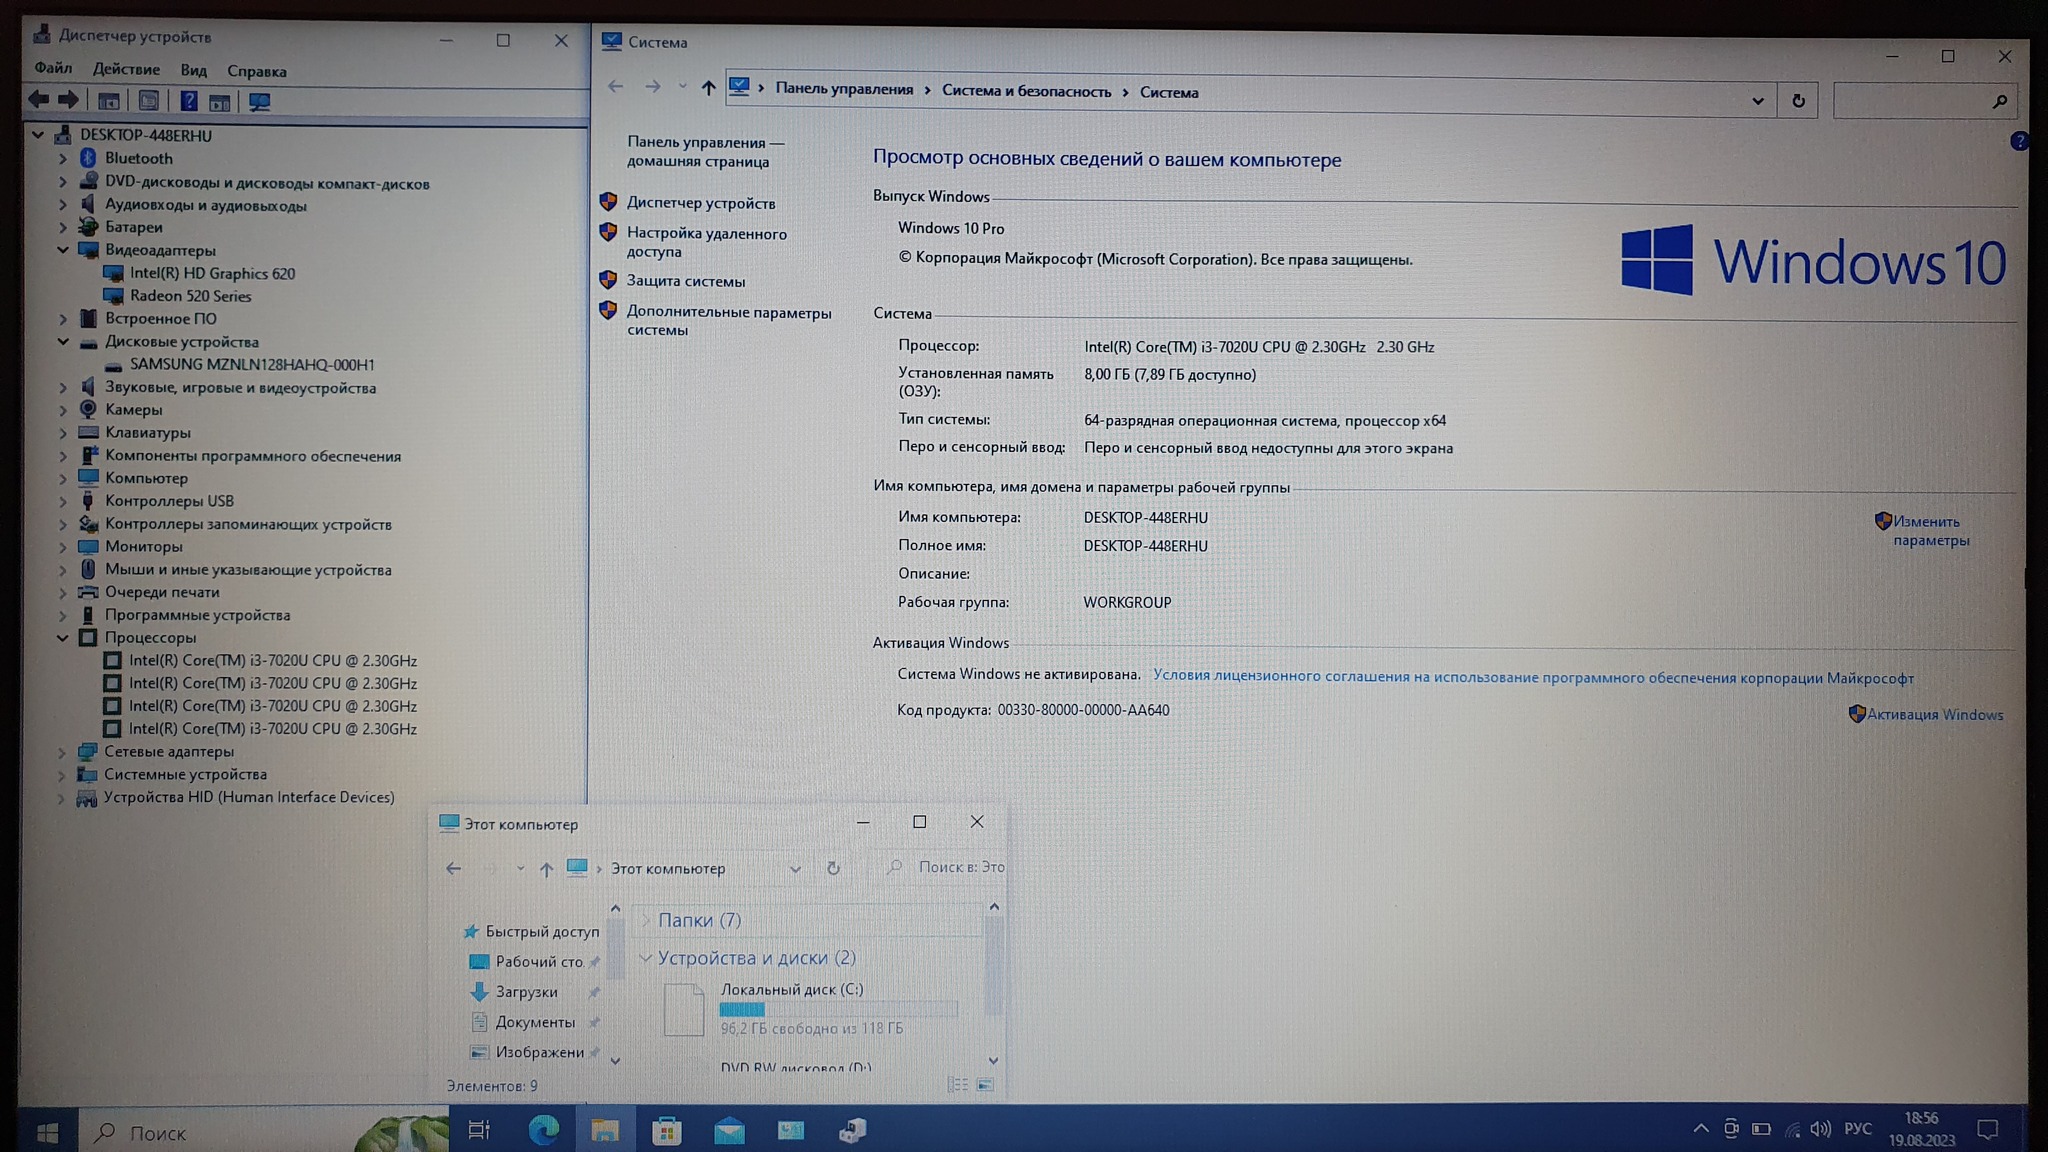Viewport: 2048px width, 1152px height.
Task: Collapse the Процессоры category
Action: tap(62, 637)
